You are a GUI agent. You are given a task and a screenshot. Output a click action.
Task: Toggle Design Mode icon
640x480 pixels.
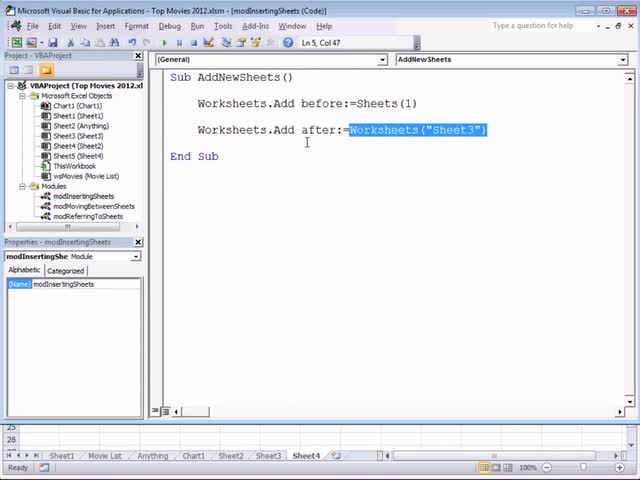point(209,42)
